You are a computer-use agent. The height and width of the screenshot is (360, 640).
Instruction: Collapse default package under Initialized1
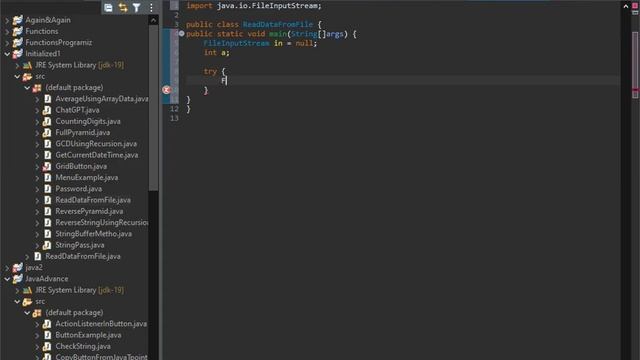pyautogui.click(x=27, y=88)
